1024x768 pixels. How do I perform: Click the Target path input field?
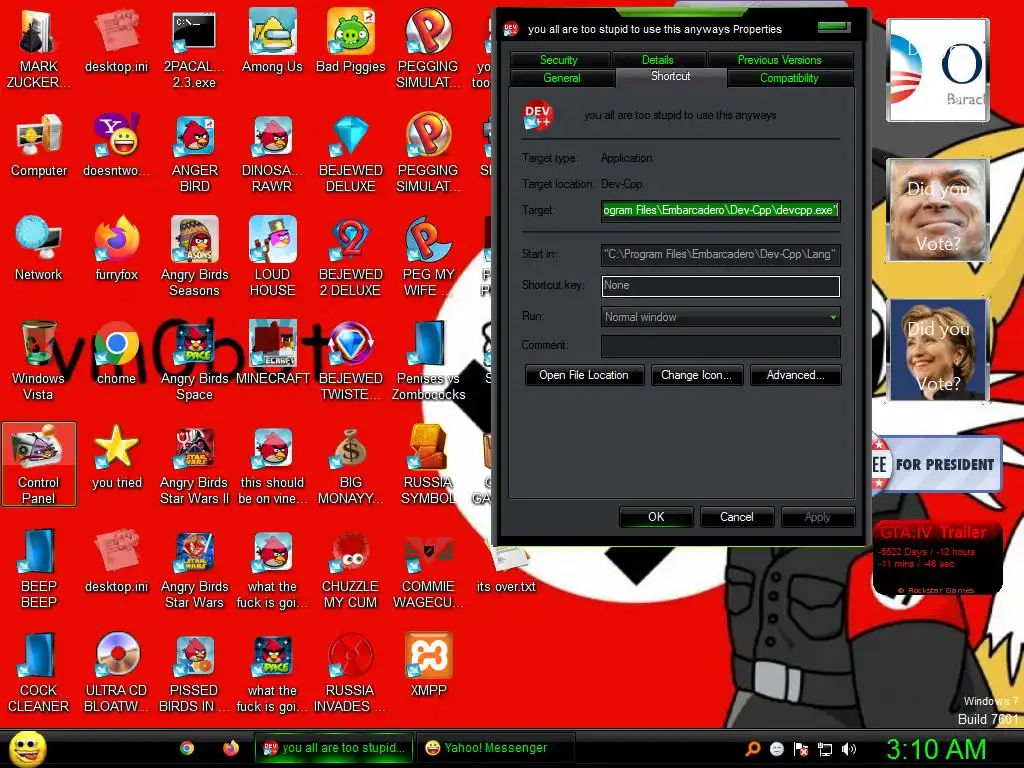click(720, 210)
